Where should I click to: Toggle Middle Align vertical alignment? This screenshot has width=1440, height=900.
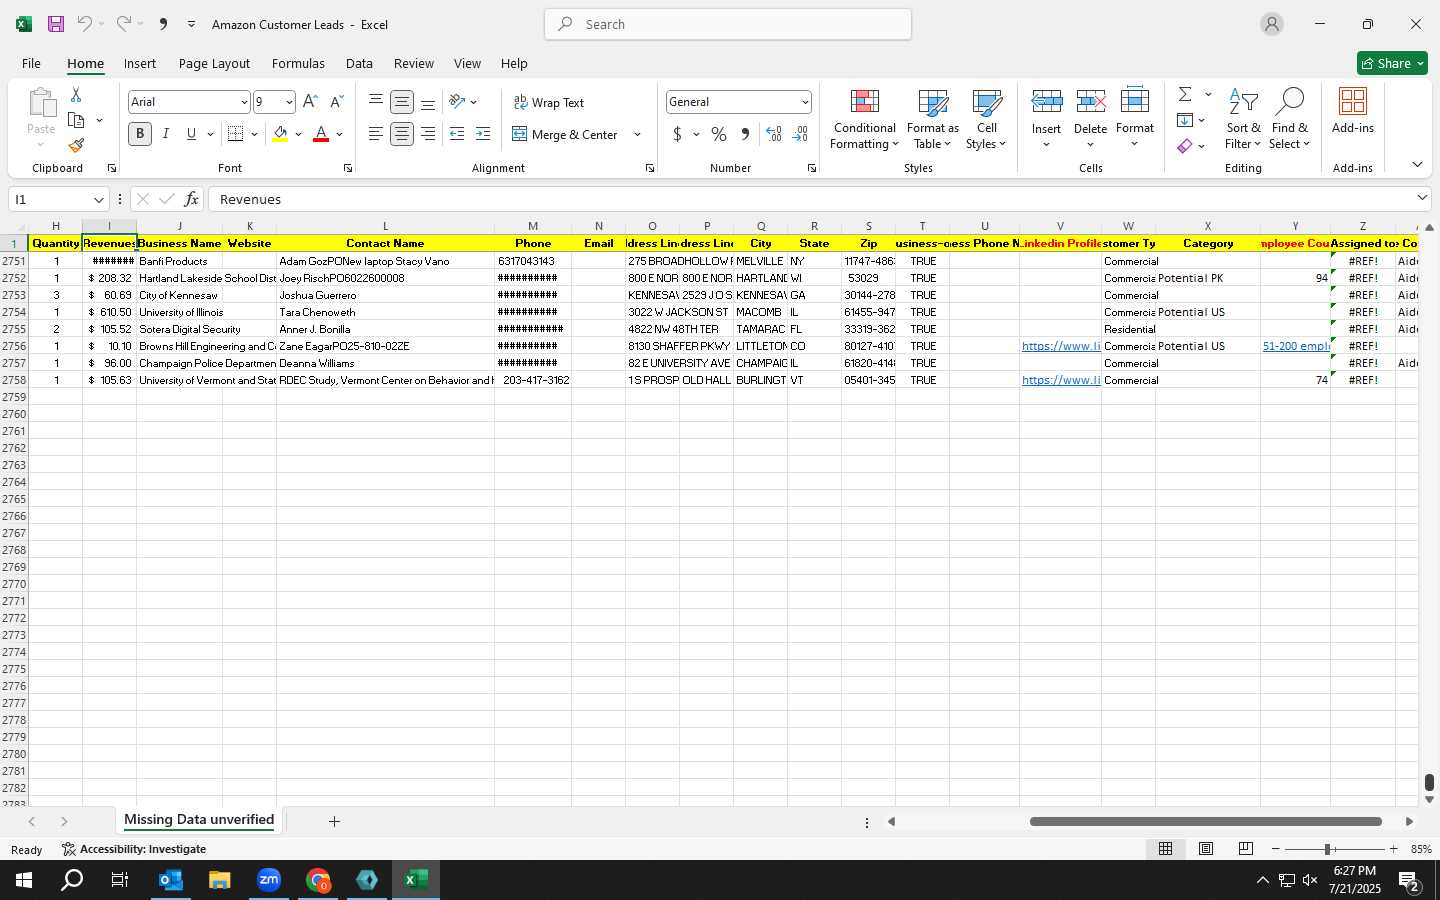tap(402, 102)
